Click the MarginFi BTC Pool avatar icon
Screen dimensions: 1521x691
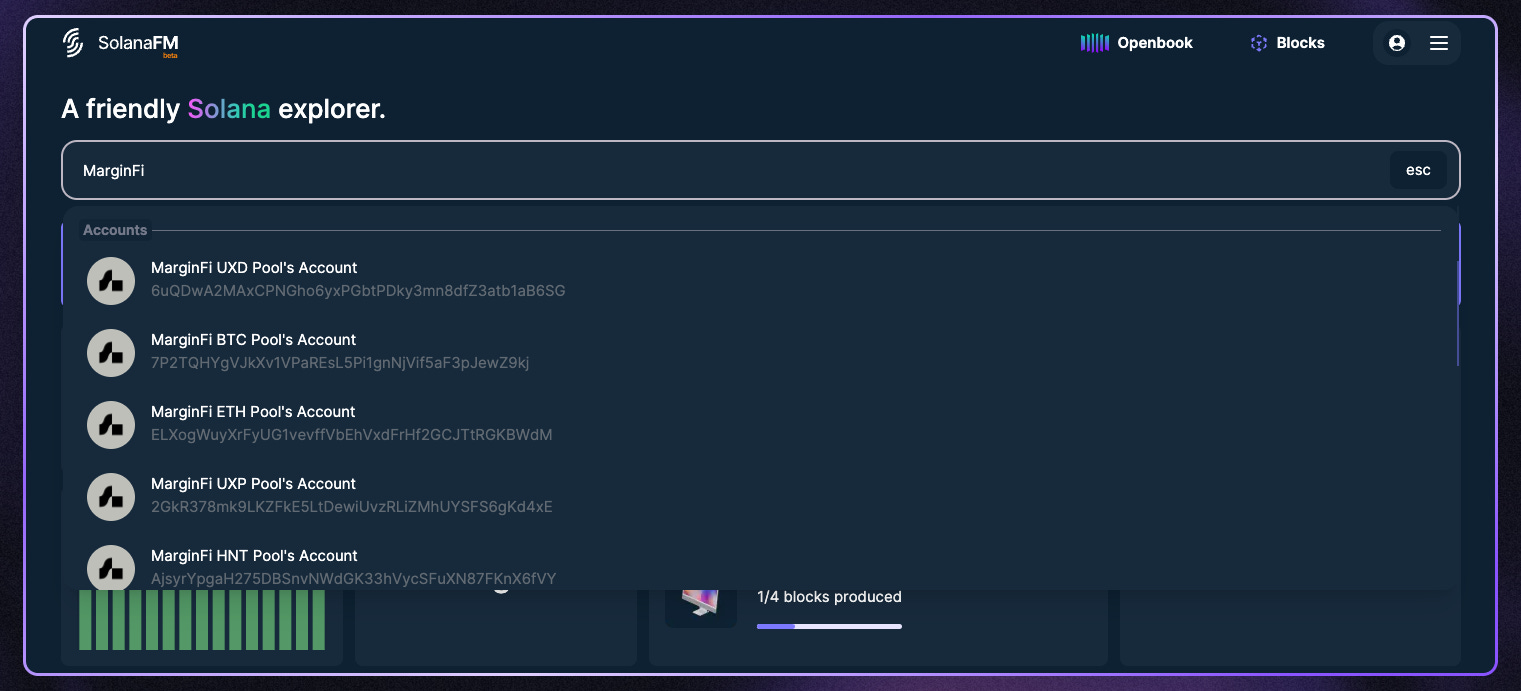111,353
